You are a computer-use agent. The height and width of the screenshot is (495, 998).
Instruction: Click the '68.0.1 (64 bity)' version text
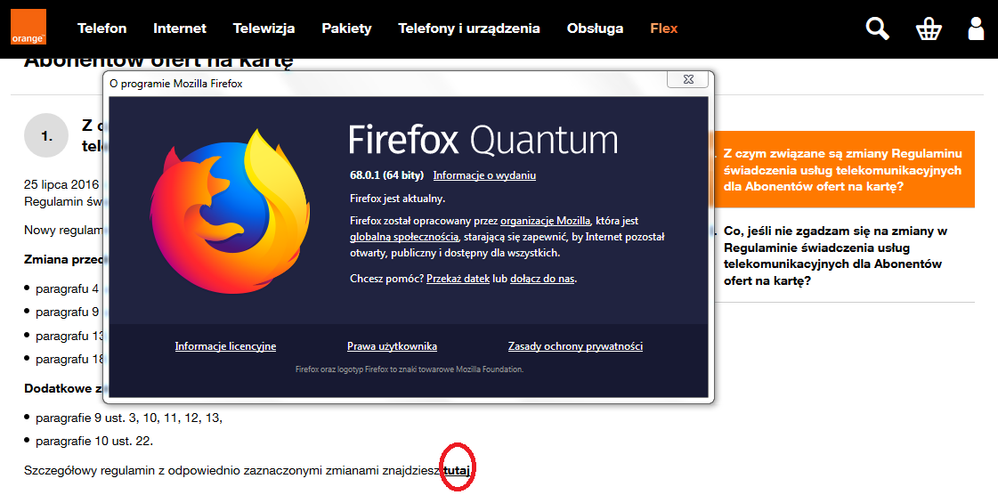point(386,176)
